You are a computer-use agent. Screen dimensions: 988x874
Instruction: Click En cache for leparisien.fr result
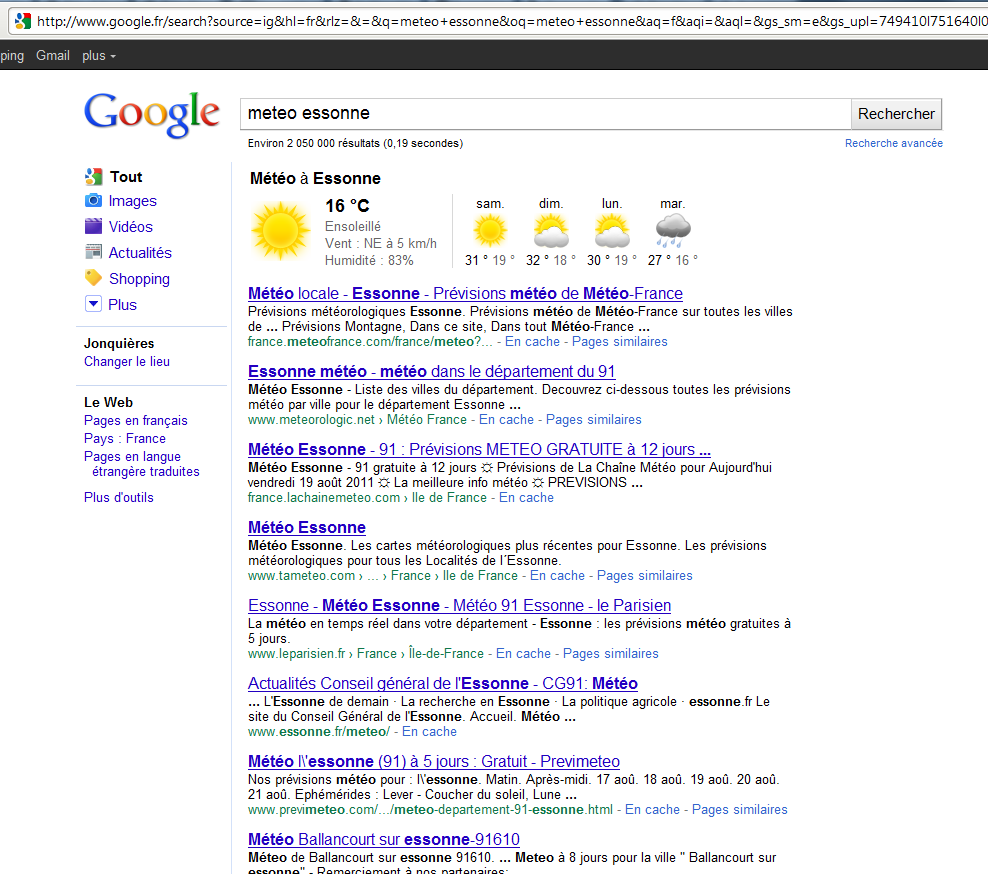[523, 653]
